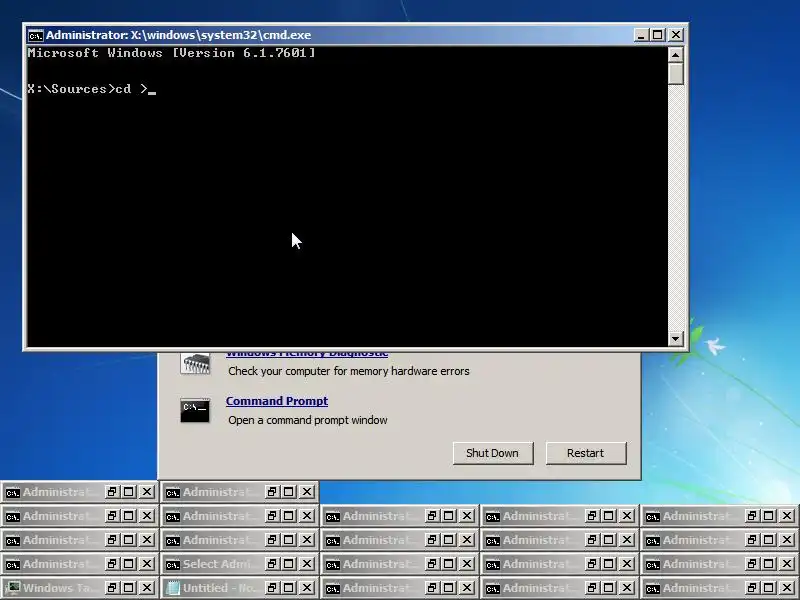Click text 'Check your computer for memory hardware errors'

[349, 371]
